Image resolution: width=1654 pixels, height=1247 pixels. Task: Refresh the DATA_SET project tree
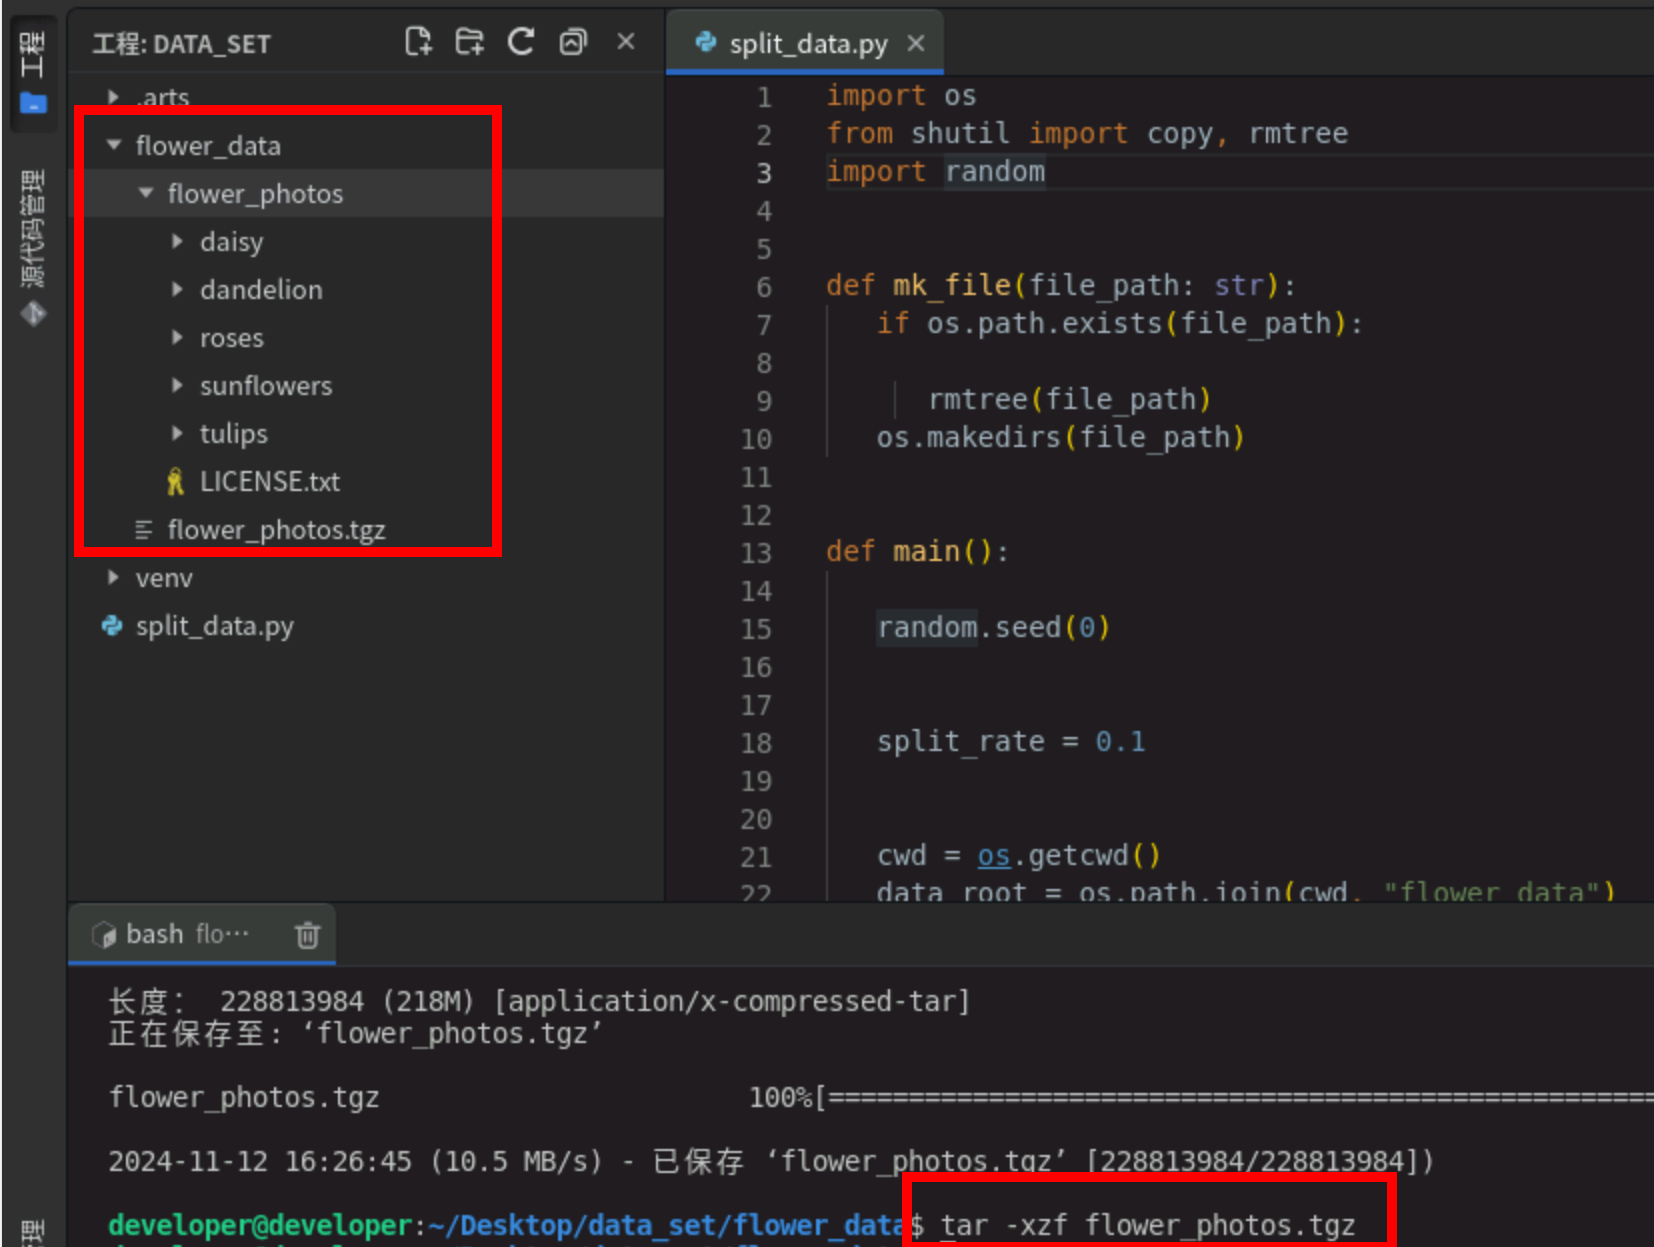point(521,42)
